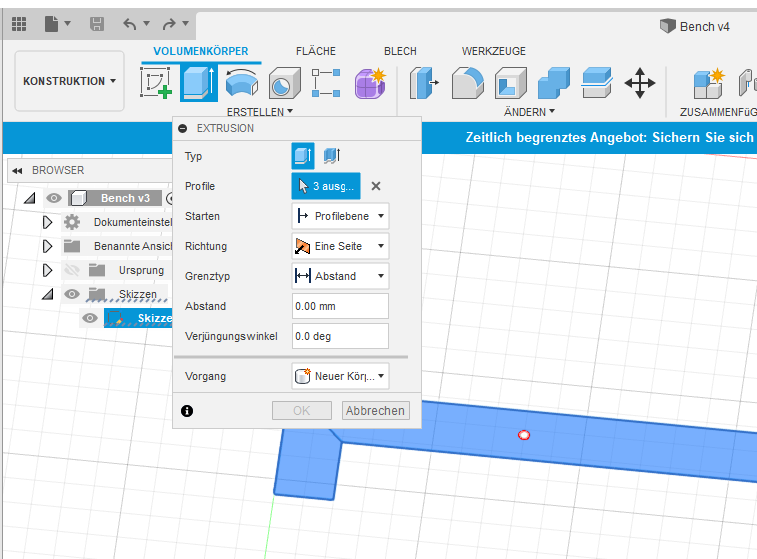The width and height of the screenshot is (757, 559).
Task: Open the Grenztyp Abstand dropdown
Action: tap(340, 276)
